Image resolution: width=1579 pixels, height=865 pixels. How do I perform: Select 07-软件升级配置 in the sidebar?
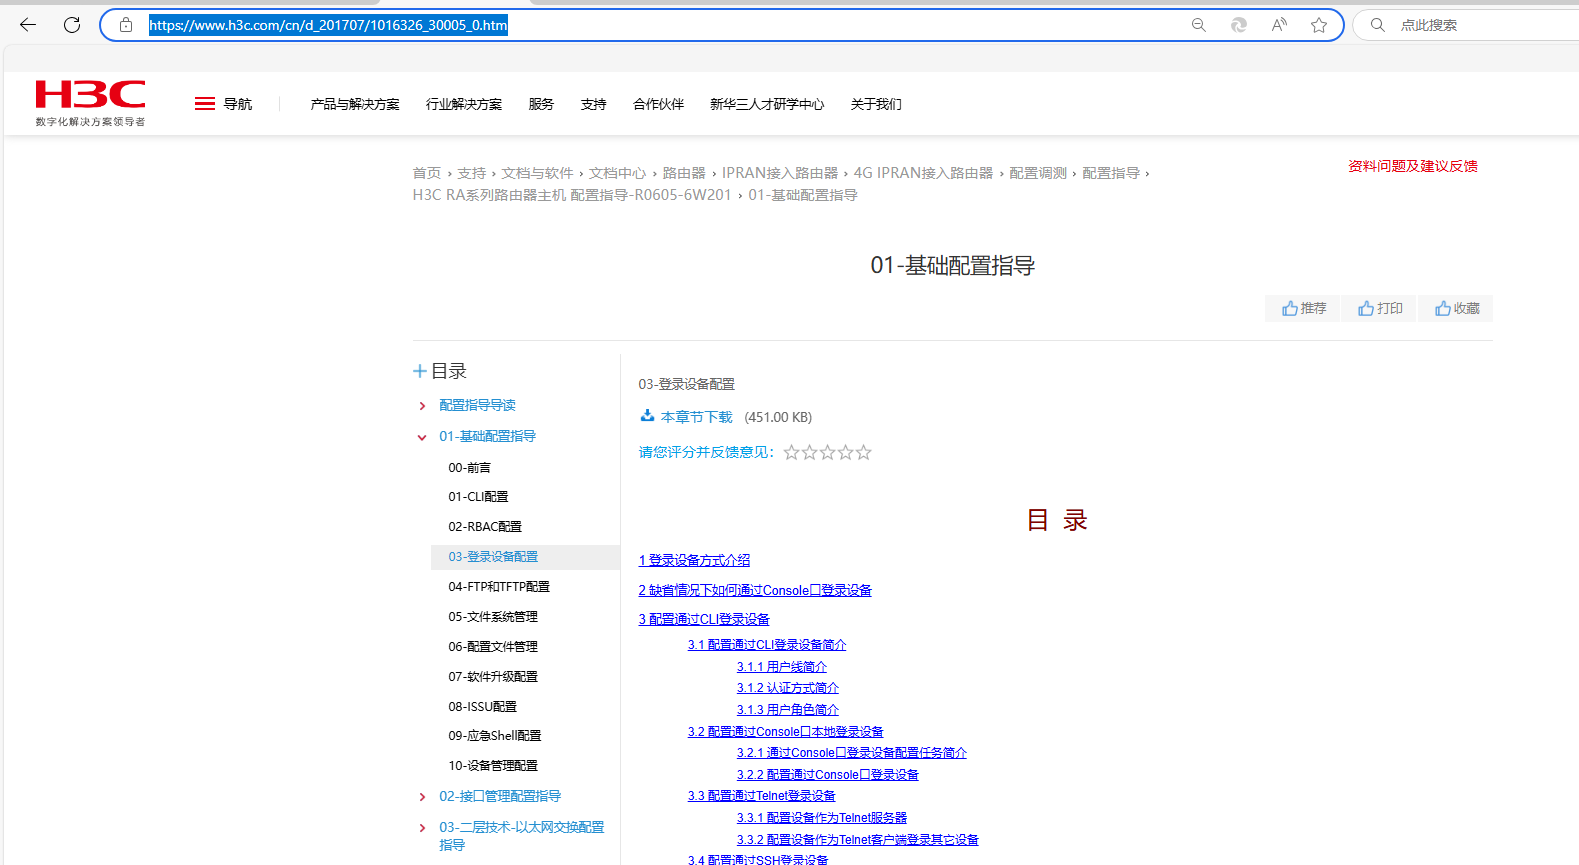(493, 677)
